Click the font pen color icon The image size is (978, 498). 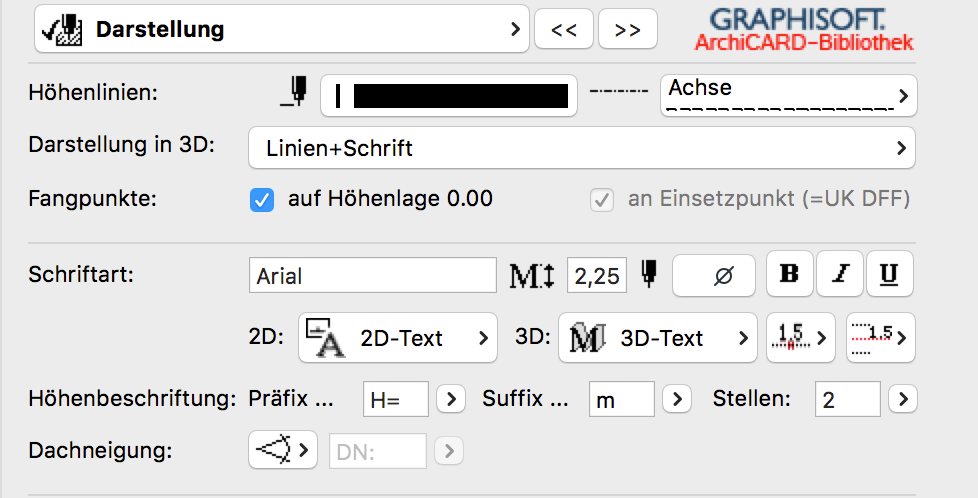point(649,273)
